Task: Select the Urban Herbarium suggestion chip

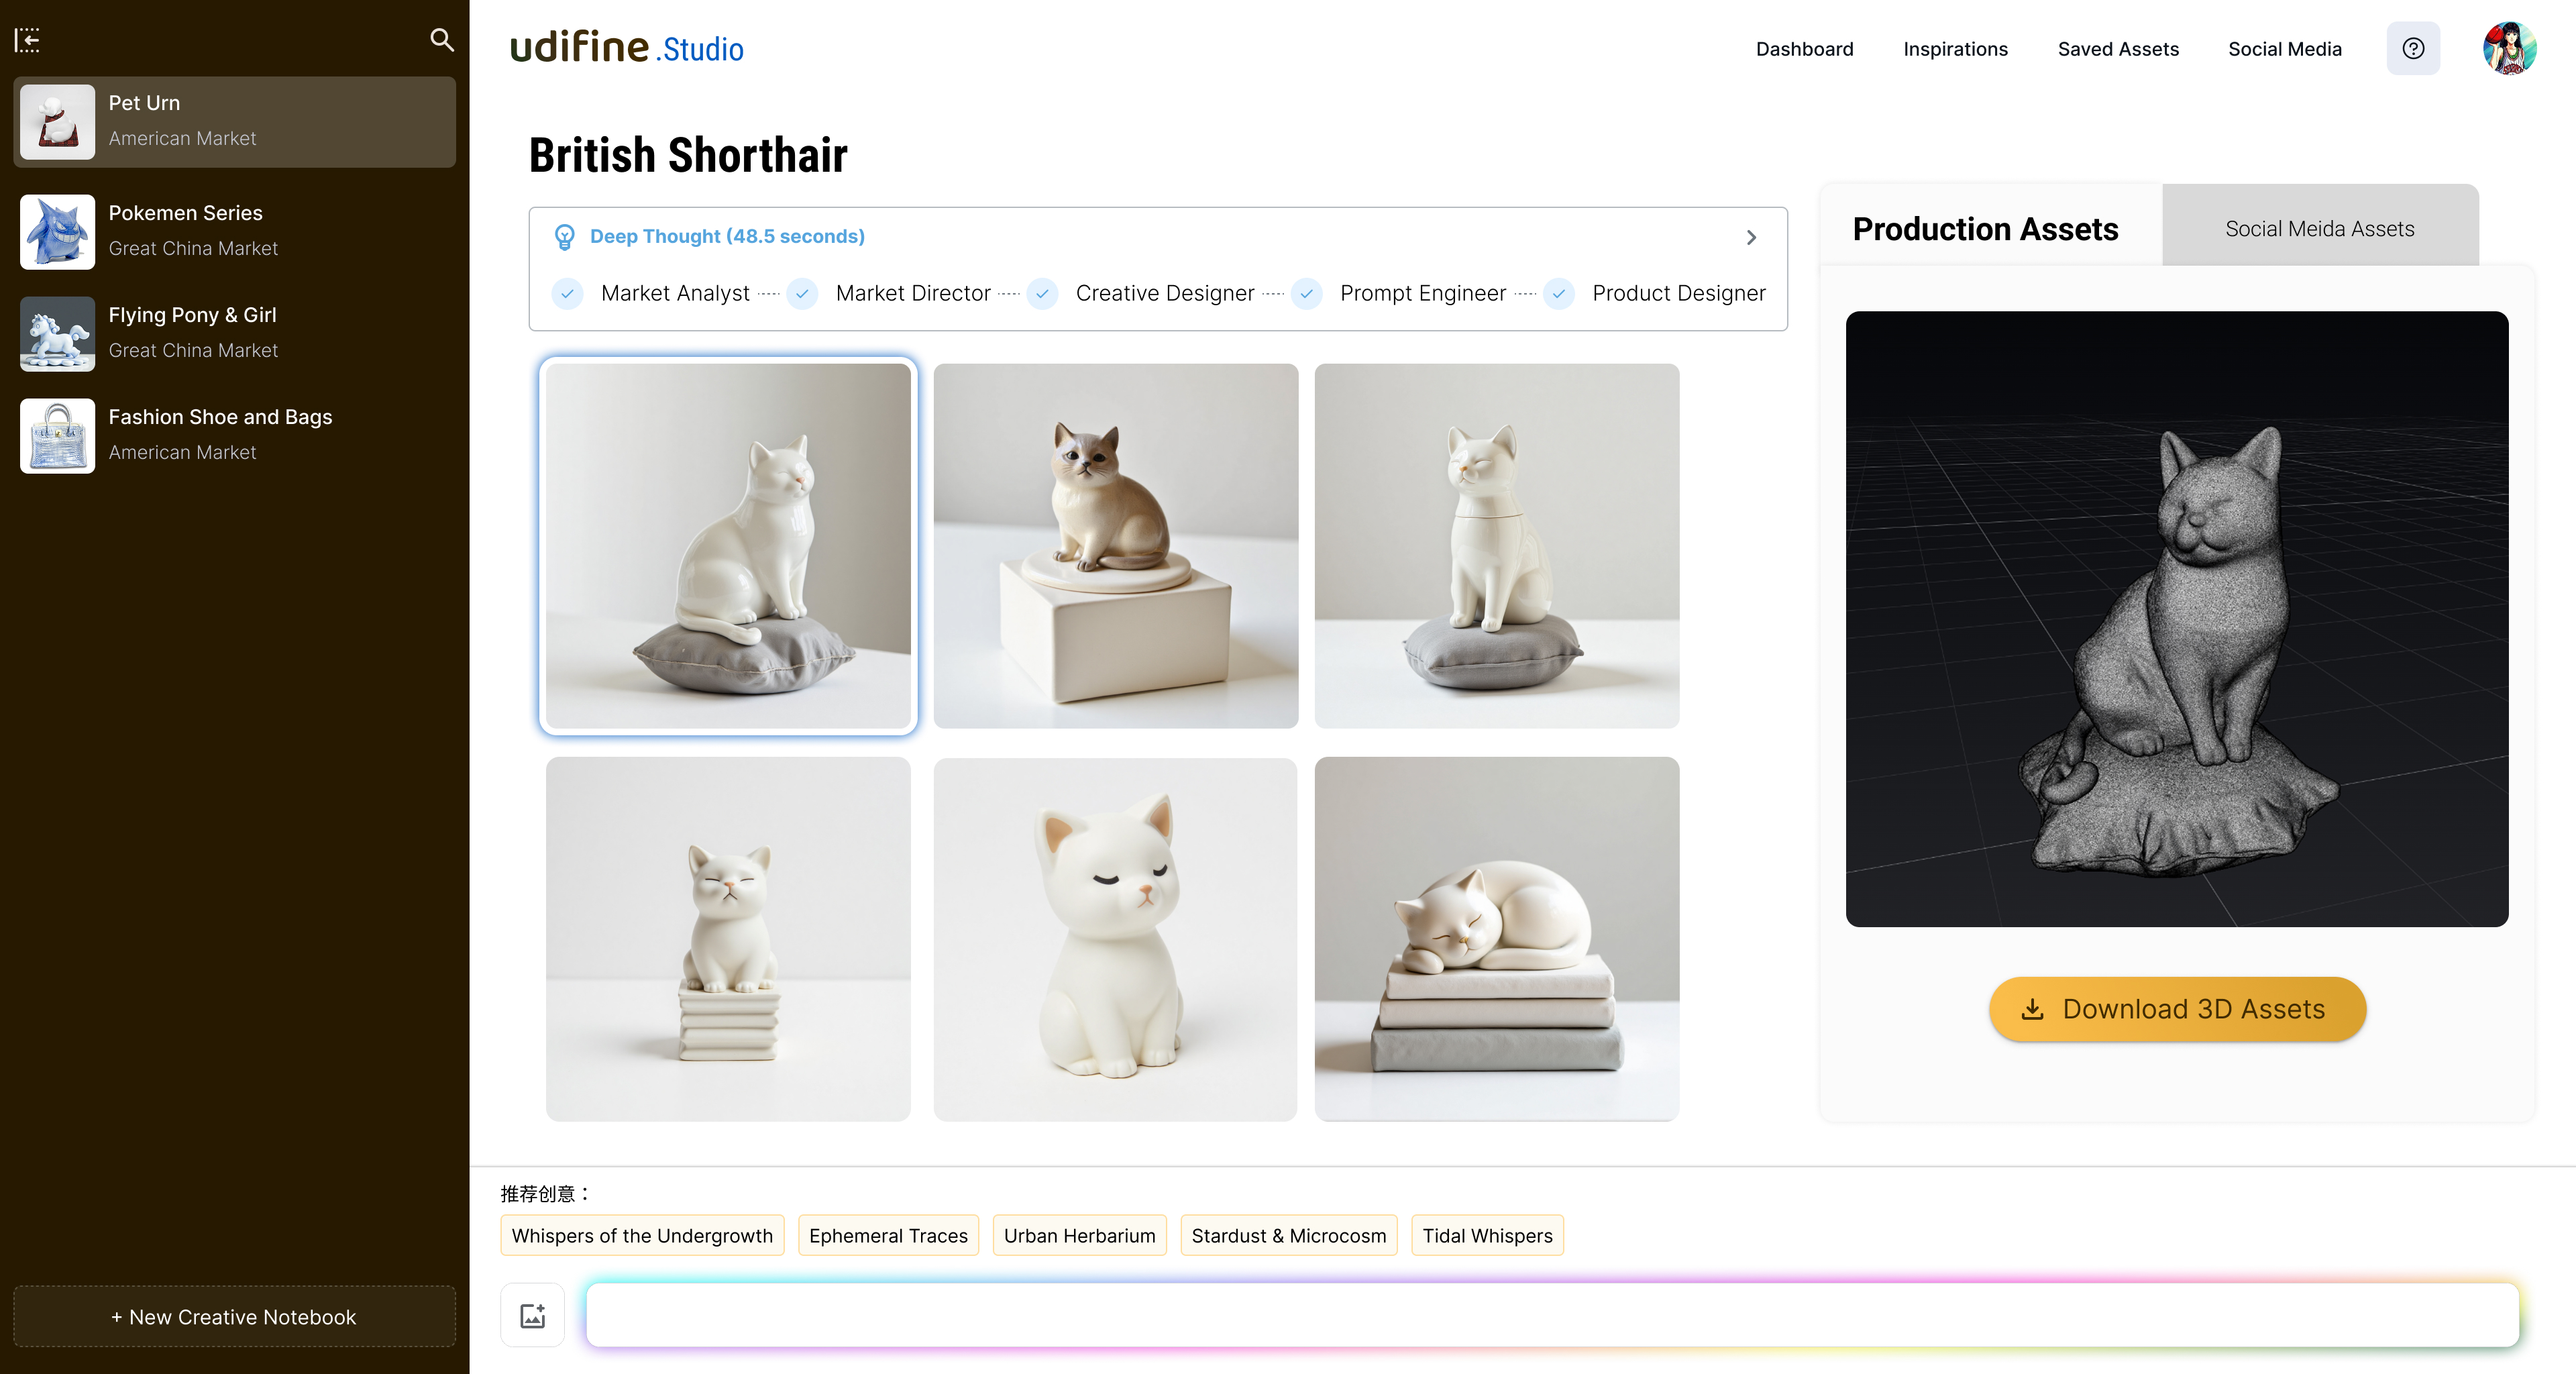Action: pyautogui.click(x=1079, y=1235)
